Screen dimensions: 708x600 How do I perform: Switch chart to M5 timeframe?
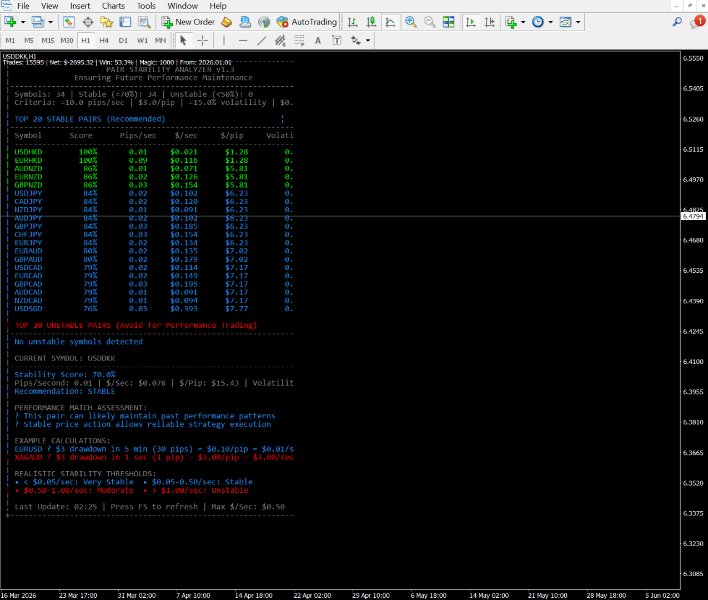(x=29, y=41)
